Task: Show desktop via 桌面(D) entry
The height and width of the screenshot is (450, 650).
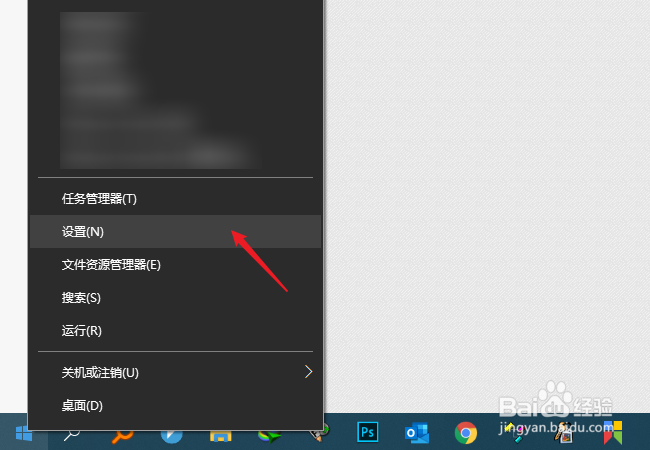Action: click(x=175, y=405)
